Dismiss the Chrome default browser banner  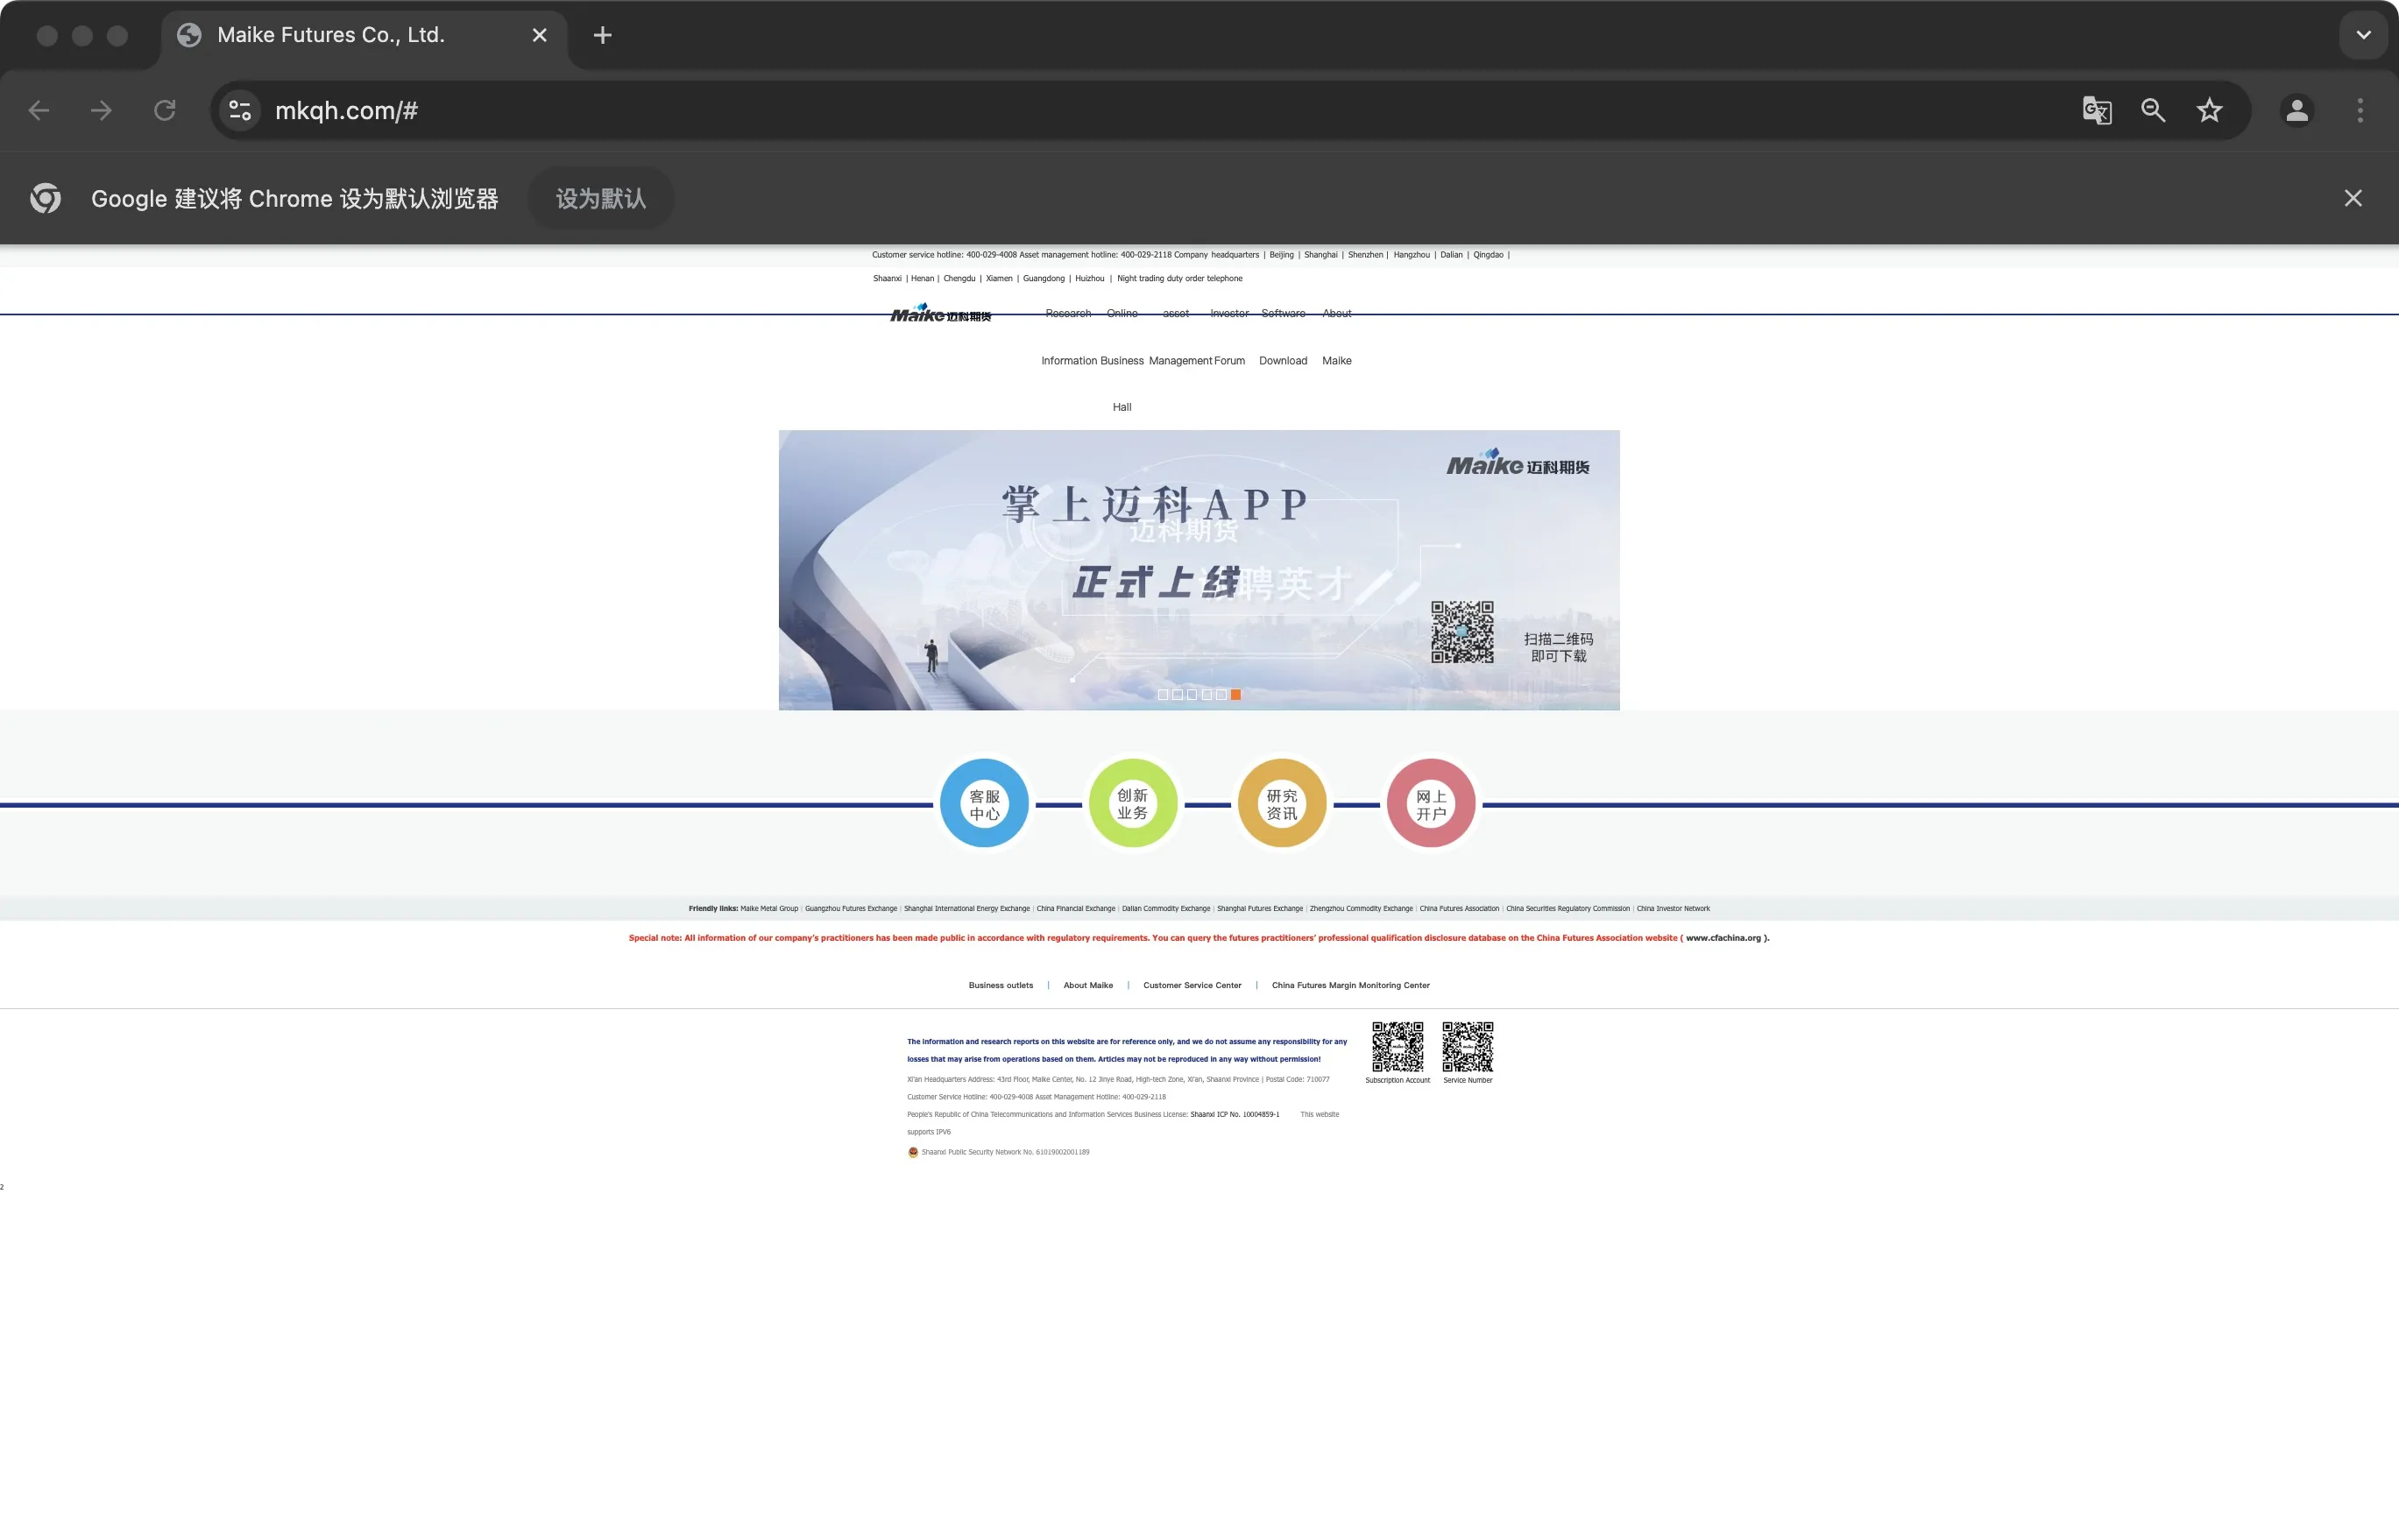tap(2353, 198)
